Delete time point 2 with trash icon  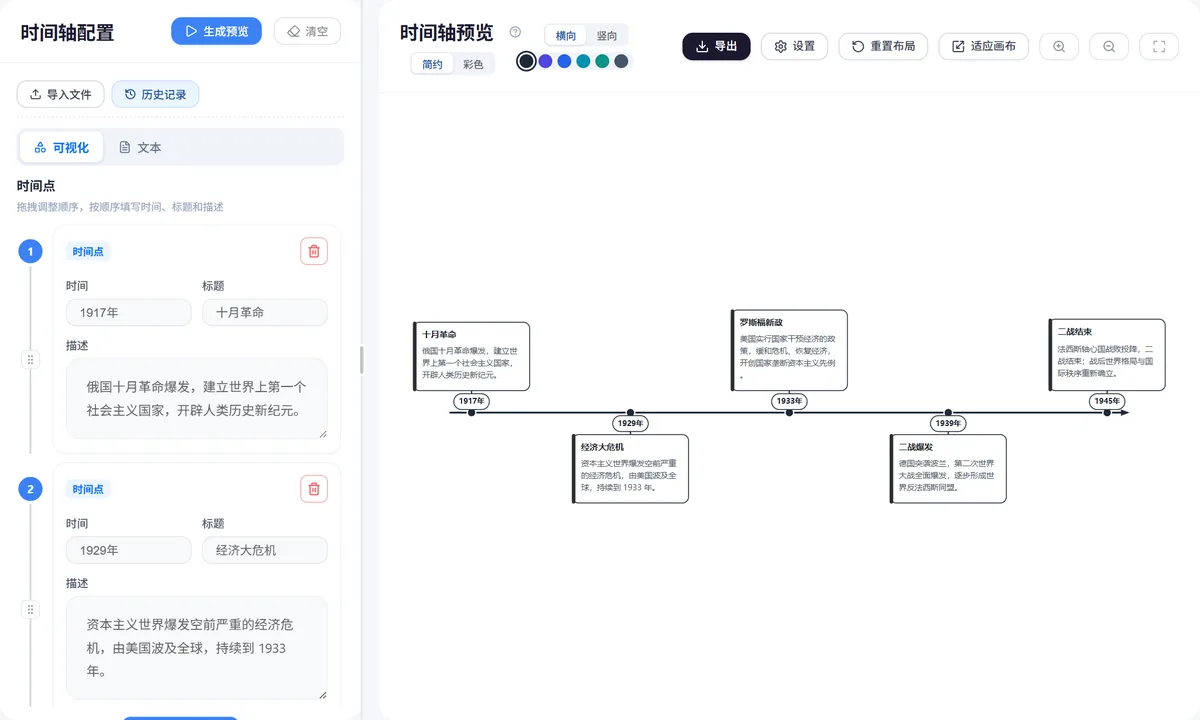point(314,489)
